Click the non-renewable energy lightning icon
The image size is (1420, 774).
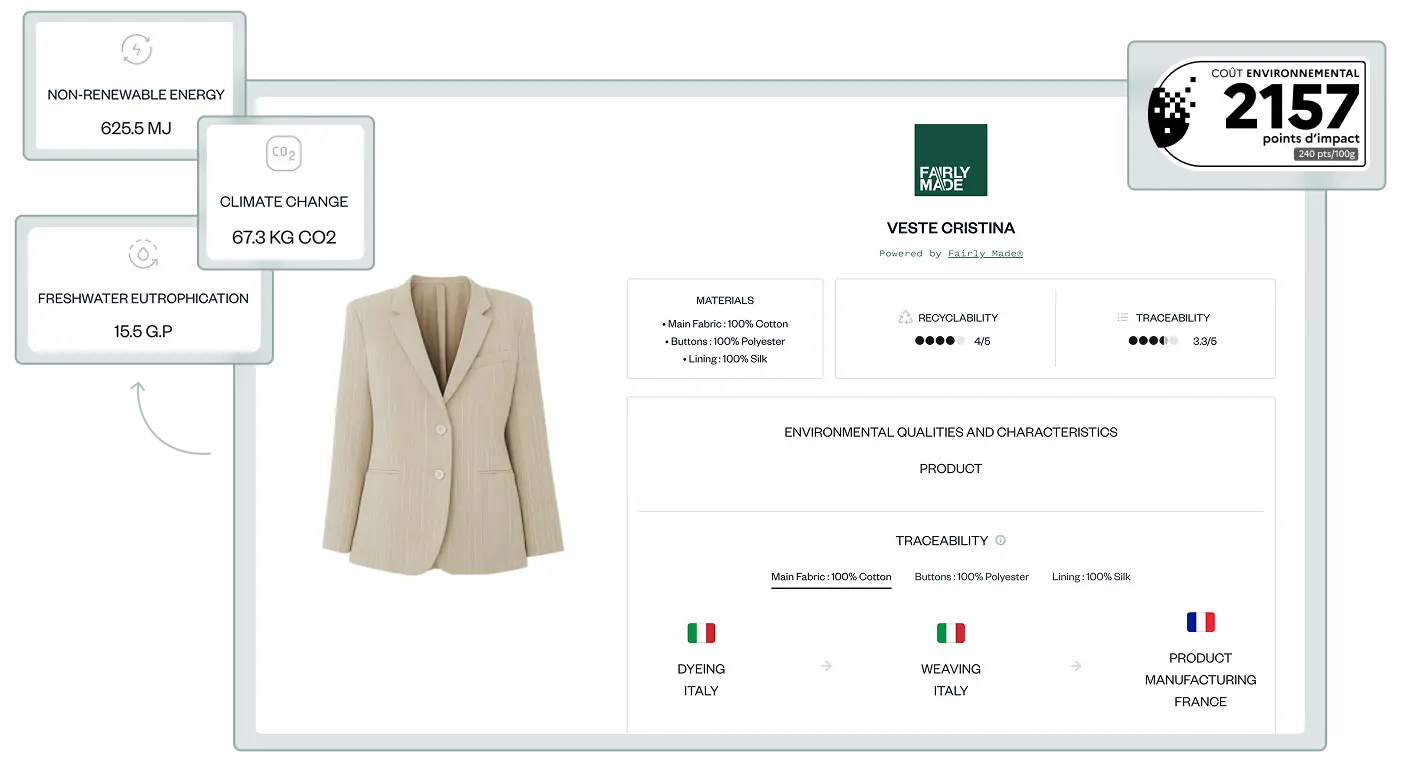[x=136, y=49]
